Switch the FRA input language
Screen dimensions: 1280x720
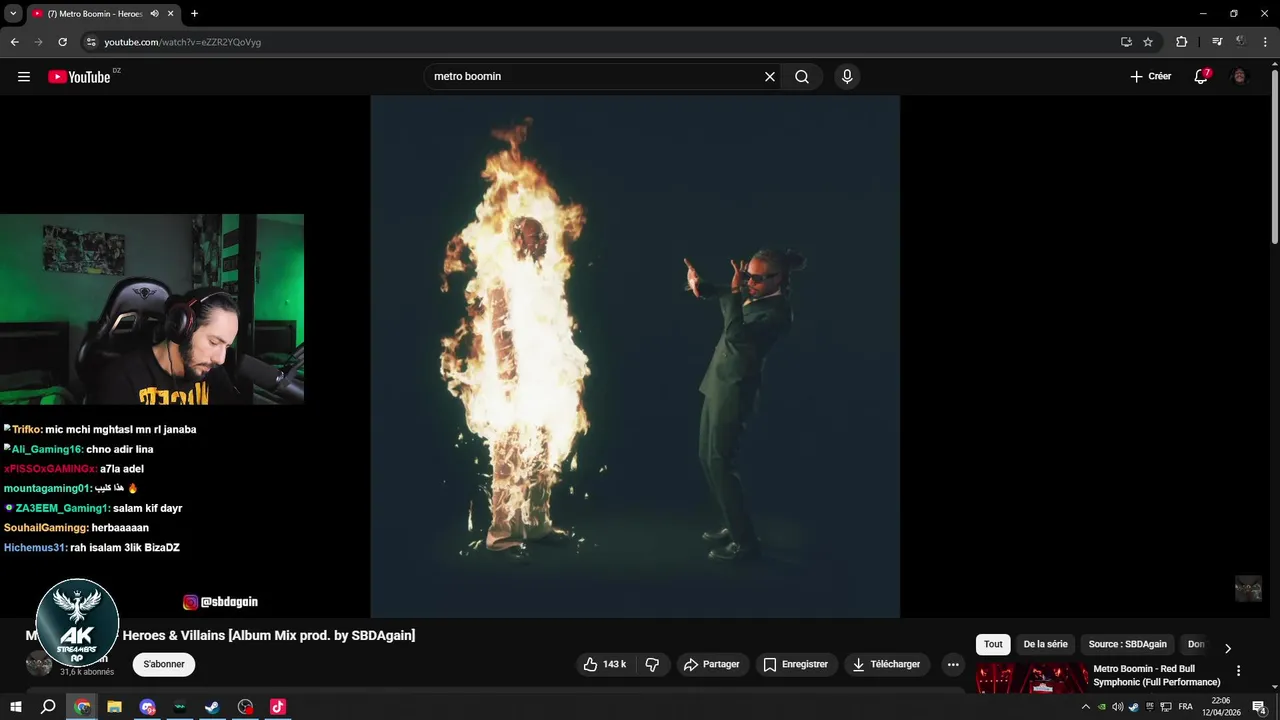click(1186, 707)
